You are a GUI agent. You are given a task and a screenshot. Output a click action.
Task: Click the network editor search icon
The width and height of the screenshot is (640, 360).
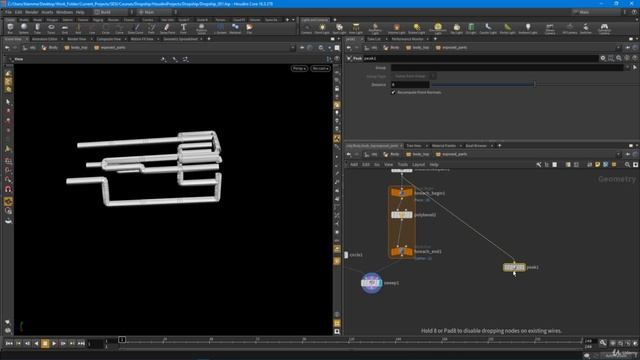coord(627,164)
